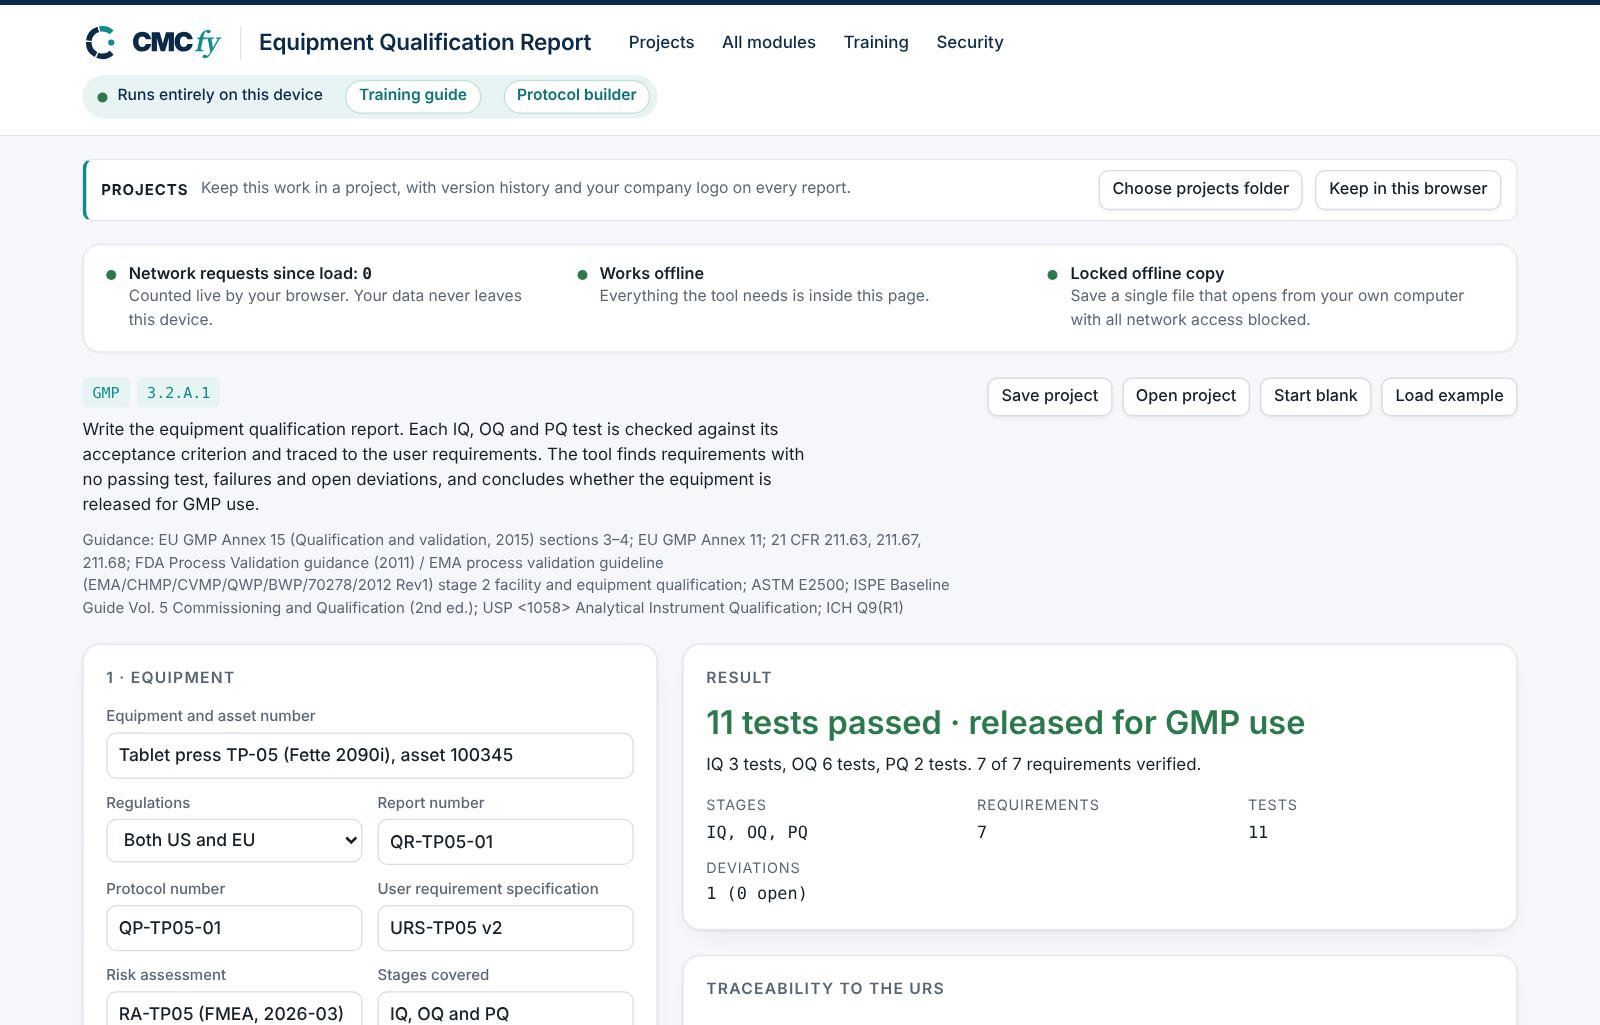Click Choose projects folder button
The height and width of the screenshot is (1025, 1600).
1200,189
